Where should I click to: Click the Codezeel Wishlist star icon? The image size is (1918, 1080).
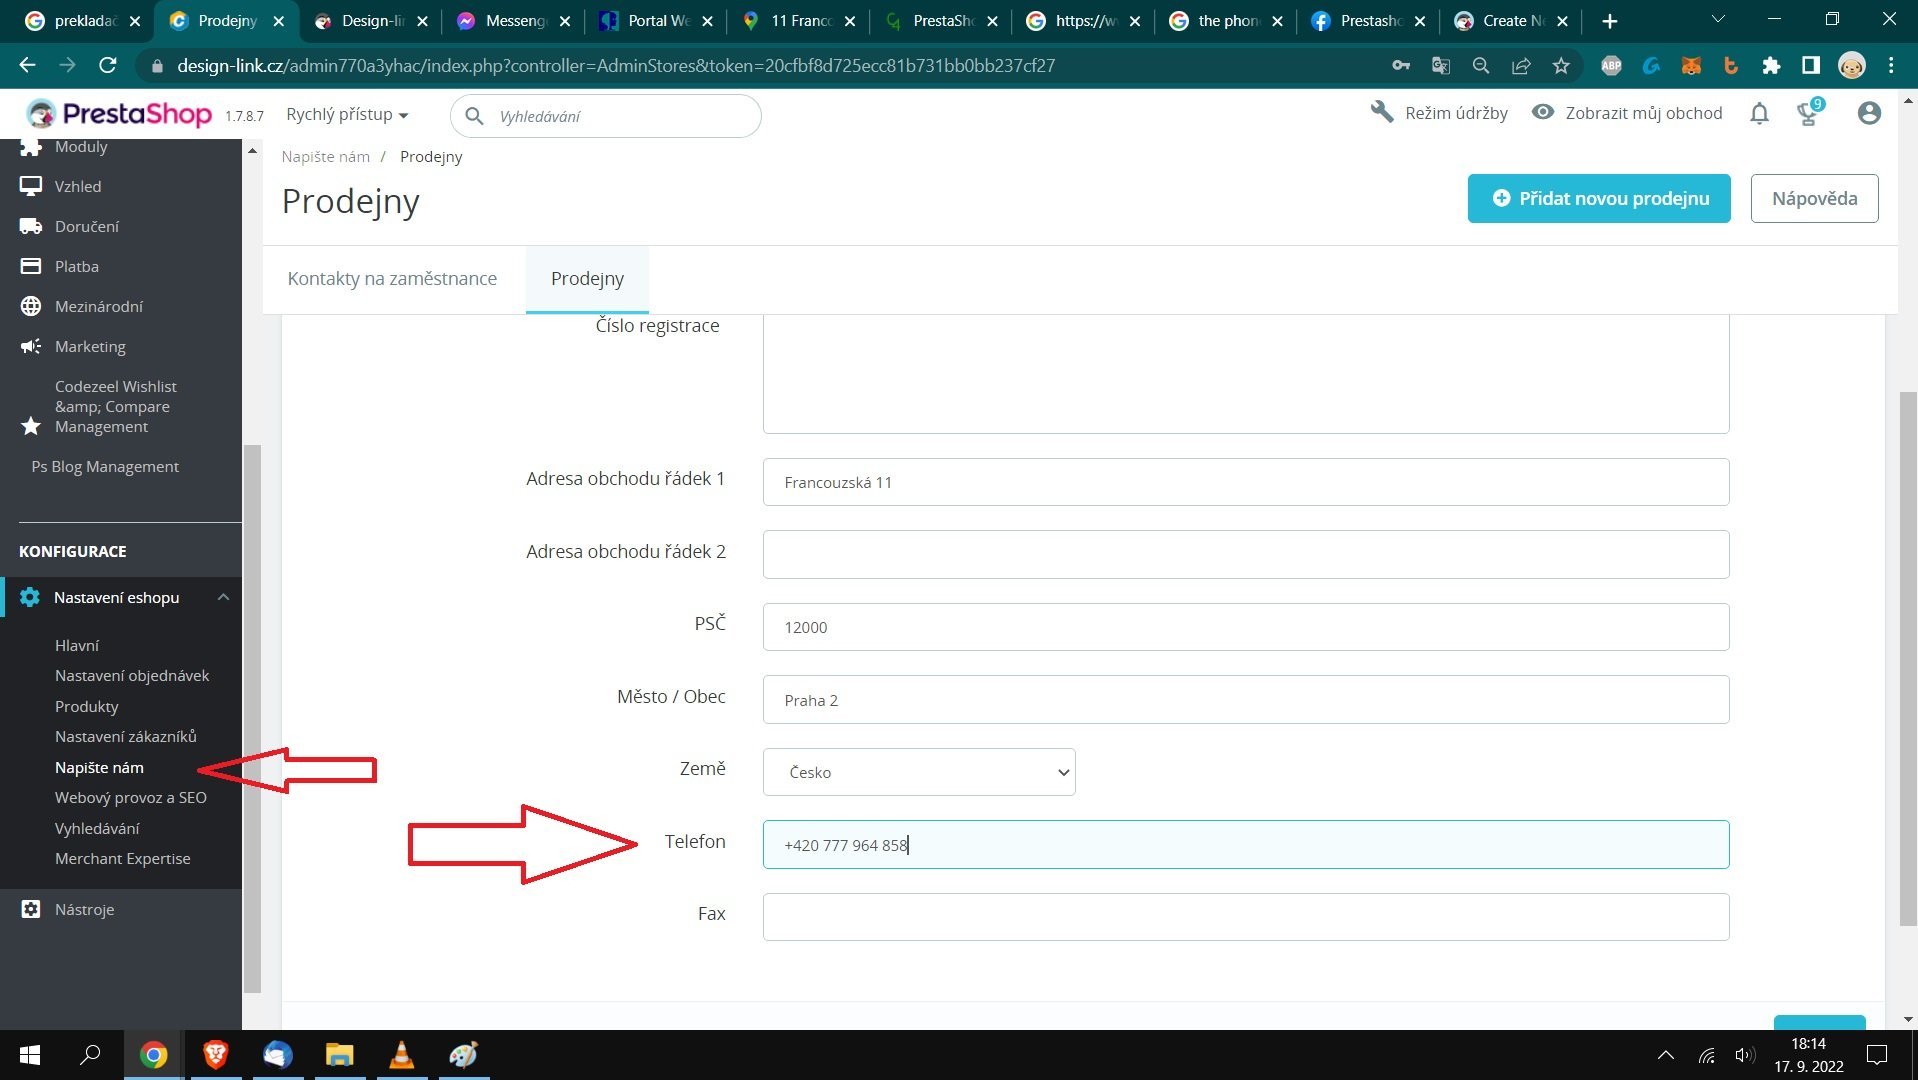click(x=31, y=426)
